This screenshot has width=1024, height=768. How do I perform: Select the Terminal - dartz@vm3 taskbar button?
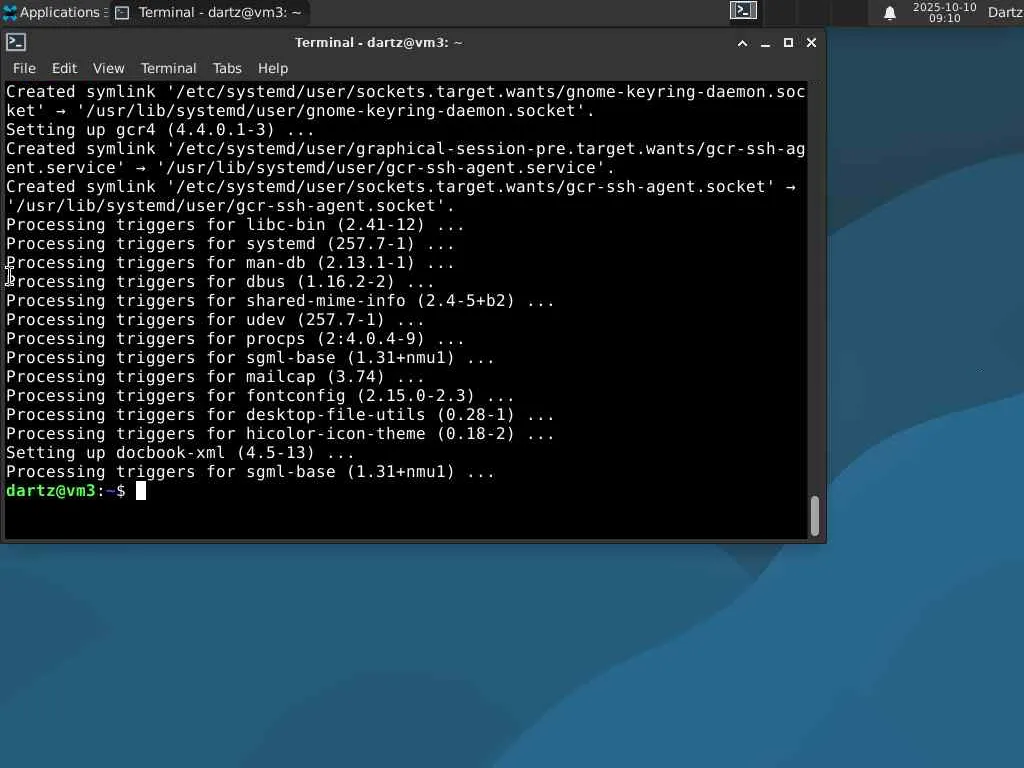(x=209, y=12)
